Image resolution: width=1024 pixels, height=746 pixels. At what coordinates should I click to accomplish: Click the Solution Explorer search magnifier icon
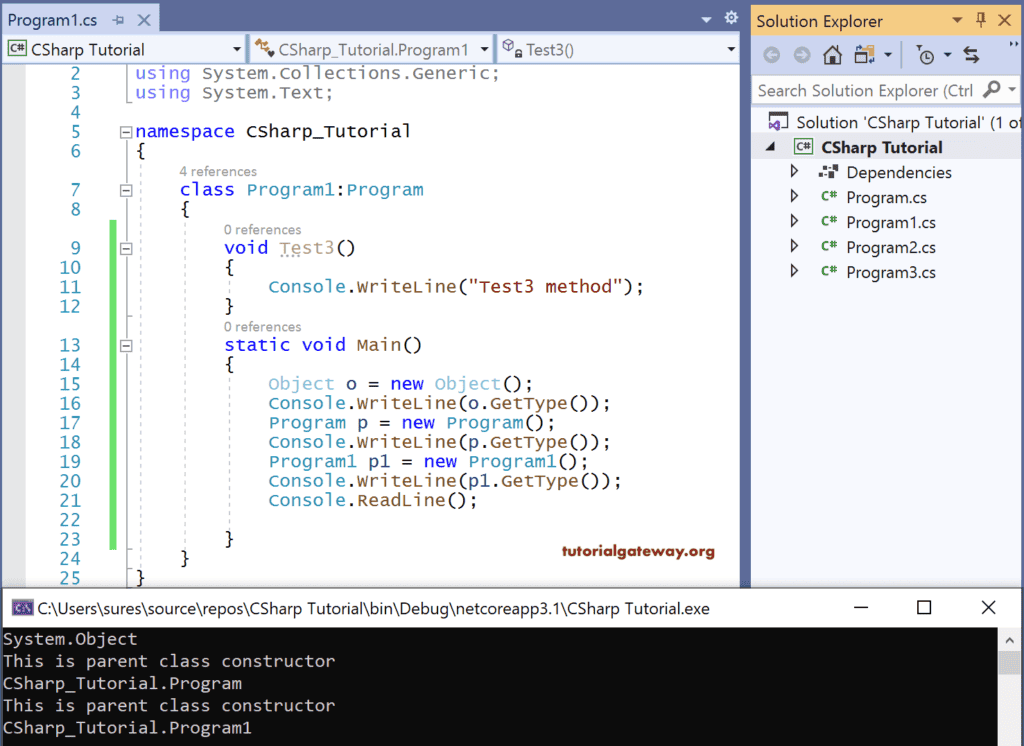991,90
